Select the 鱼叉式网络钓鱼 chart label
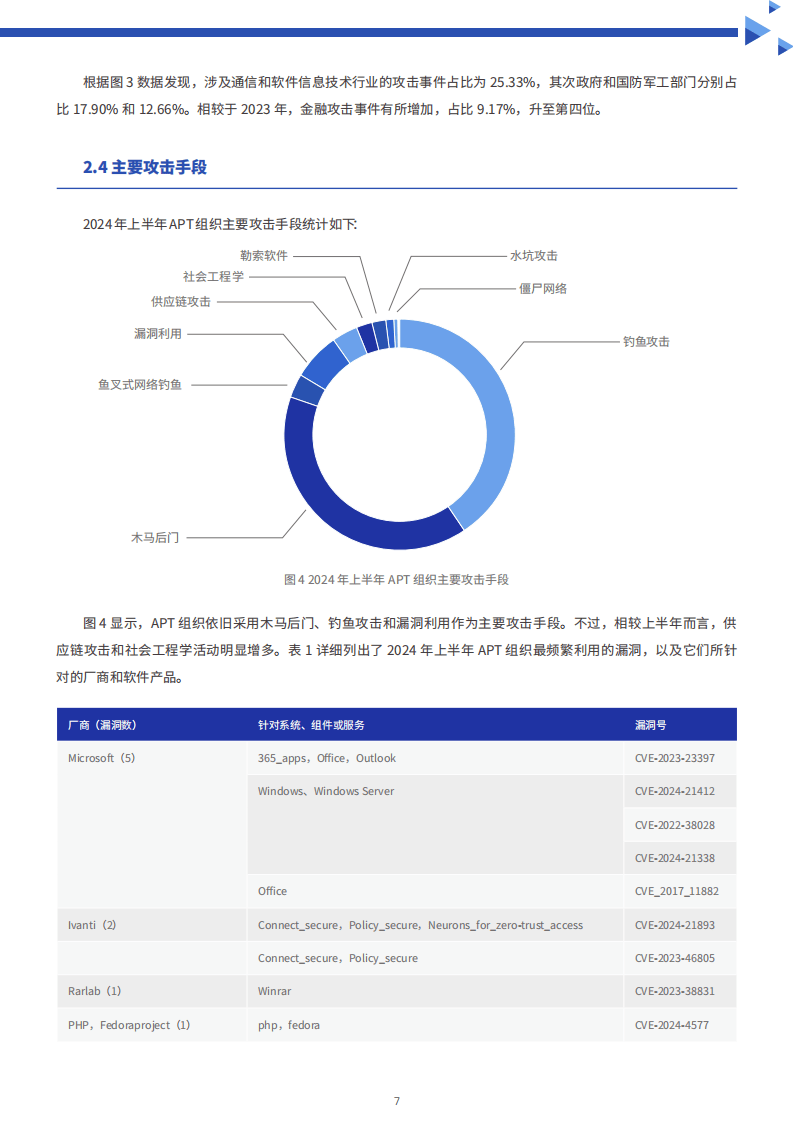Image resolution: width=794 pixels, height=1123 pixels. (x=140, y=384)
